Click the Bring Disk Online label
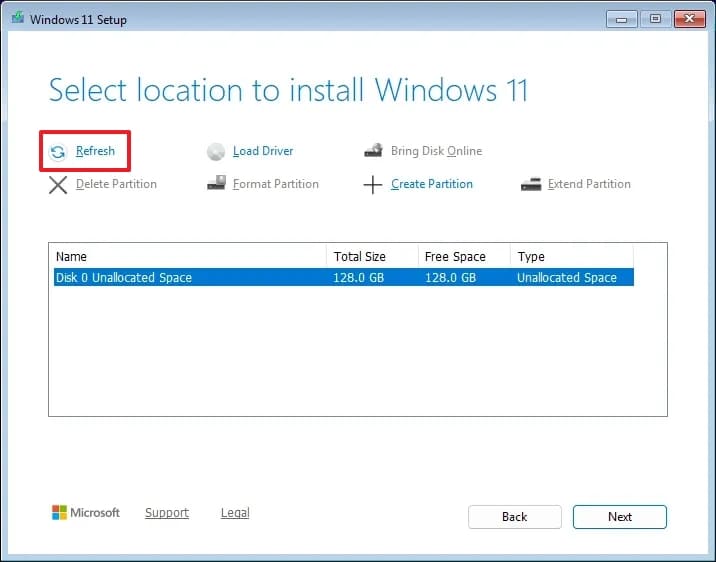 click(436, 151)
